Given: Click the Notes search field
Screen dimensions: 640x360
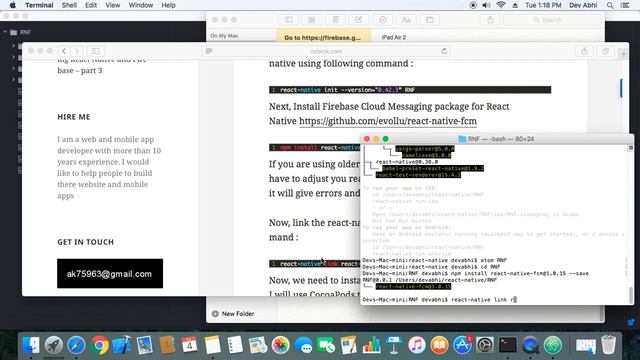Looking at the screenshot, I should click(553, 20).
